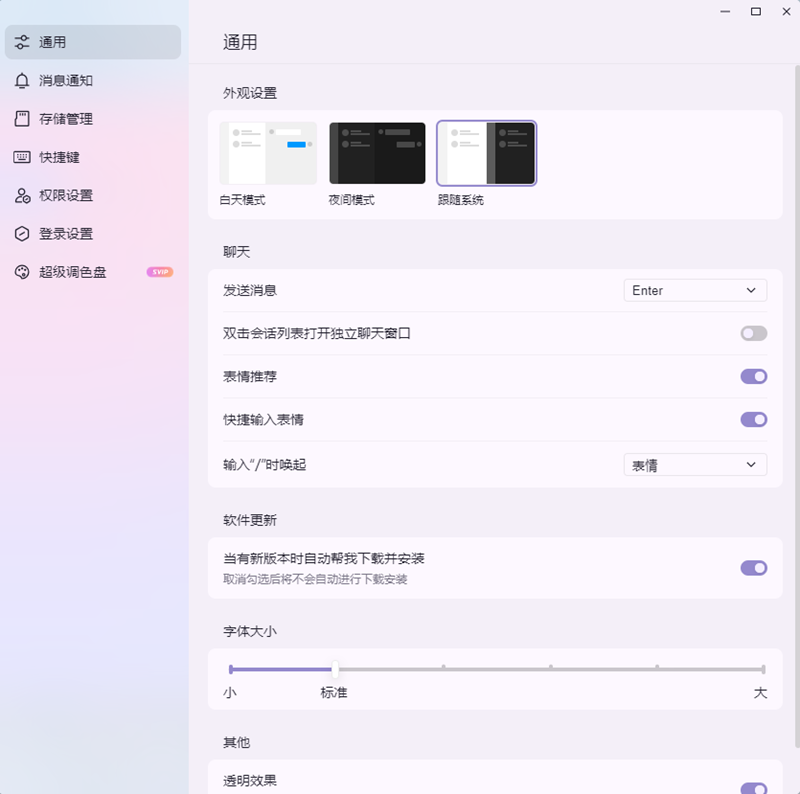This screenshot has height=794, width=800.
Task: Close the settings window
Action: point(786,11)
